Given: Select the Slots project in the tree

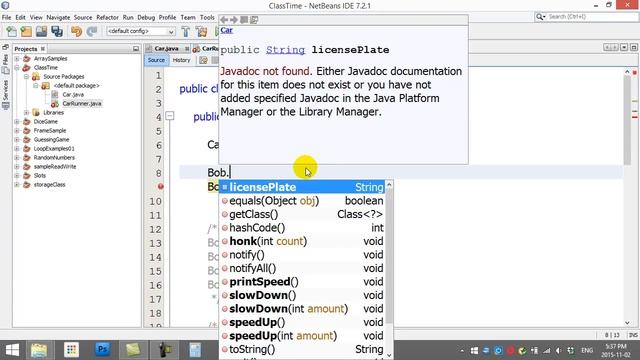Looking at the screenshot, I should [x=40, y=176].
